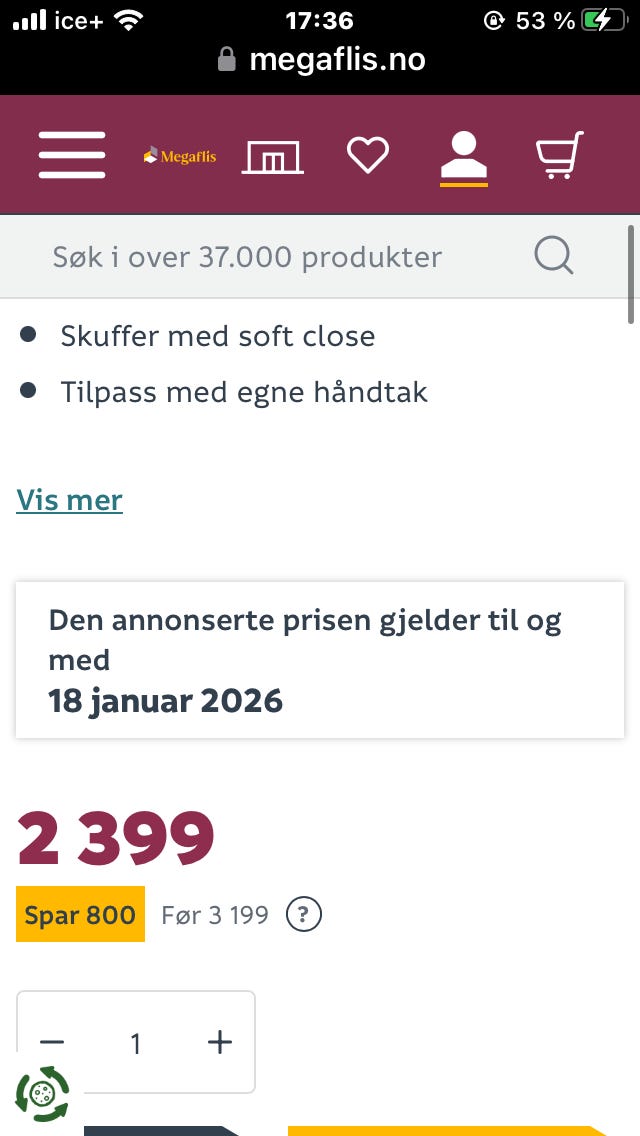Decrease quantity with the minus button
This screenshot has width=640, height=1136.
(x=52, y=1043)
